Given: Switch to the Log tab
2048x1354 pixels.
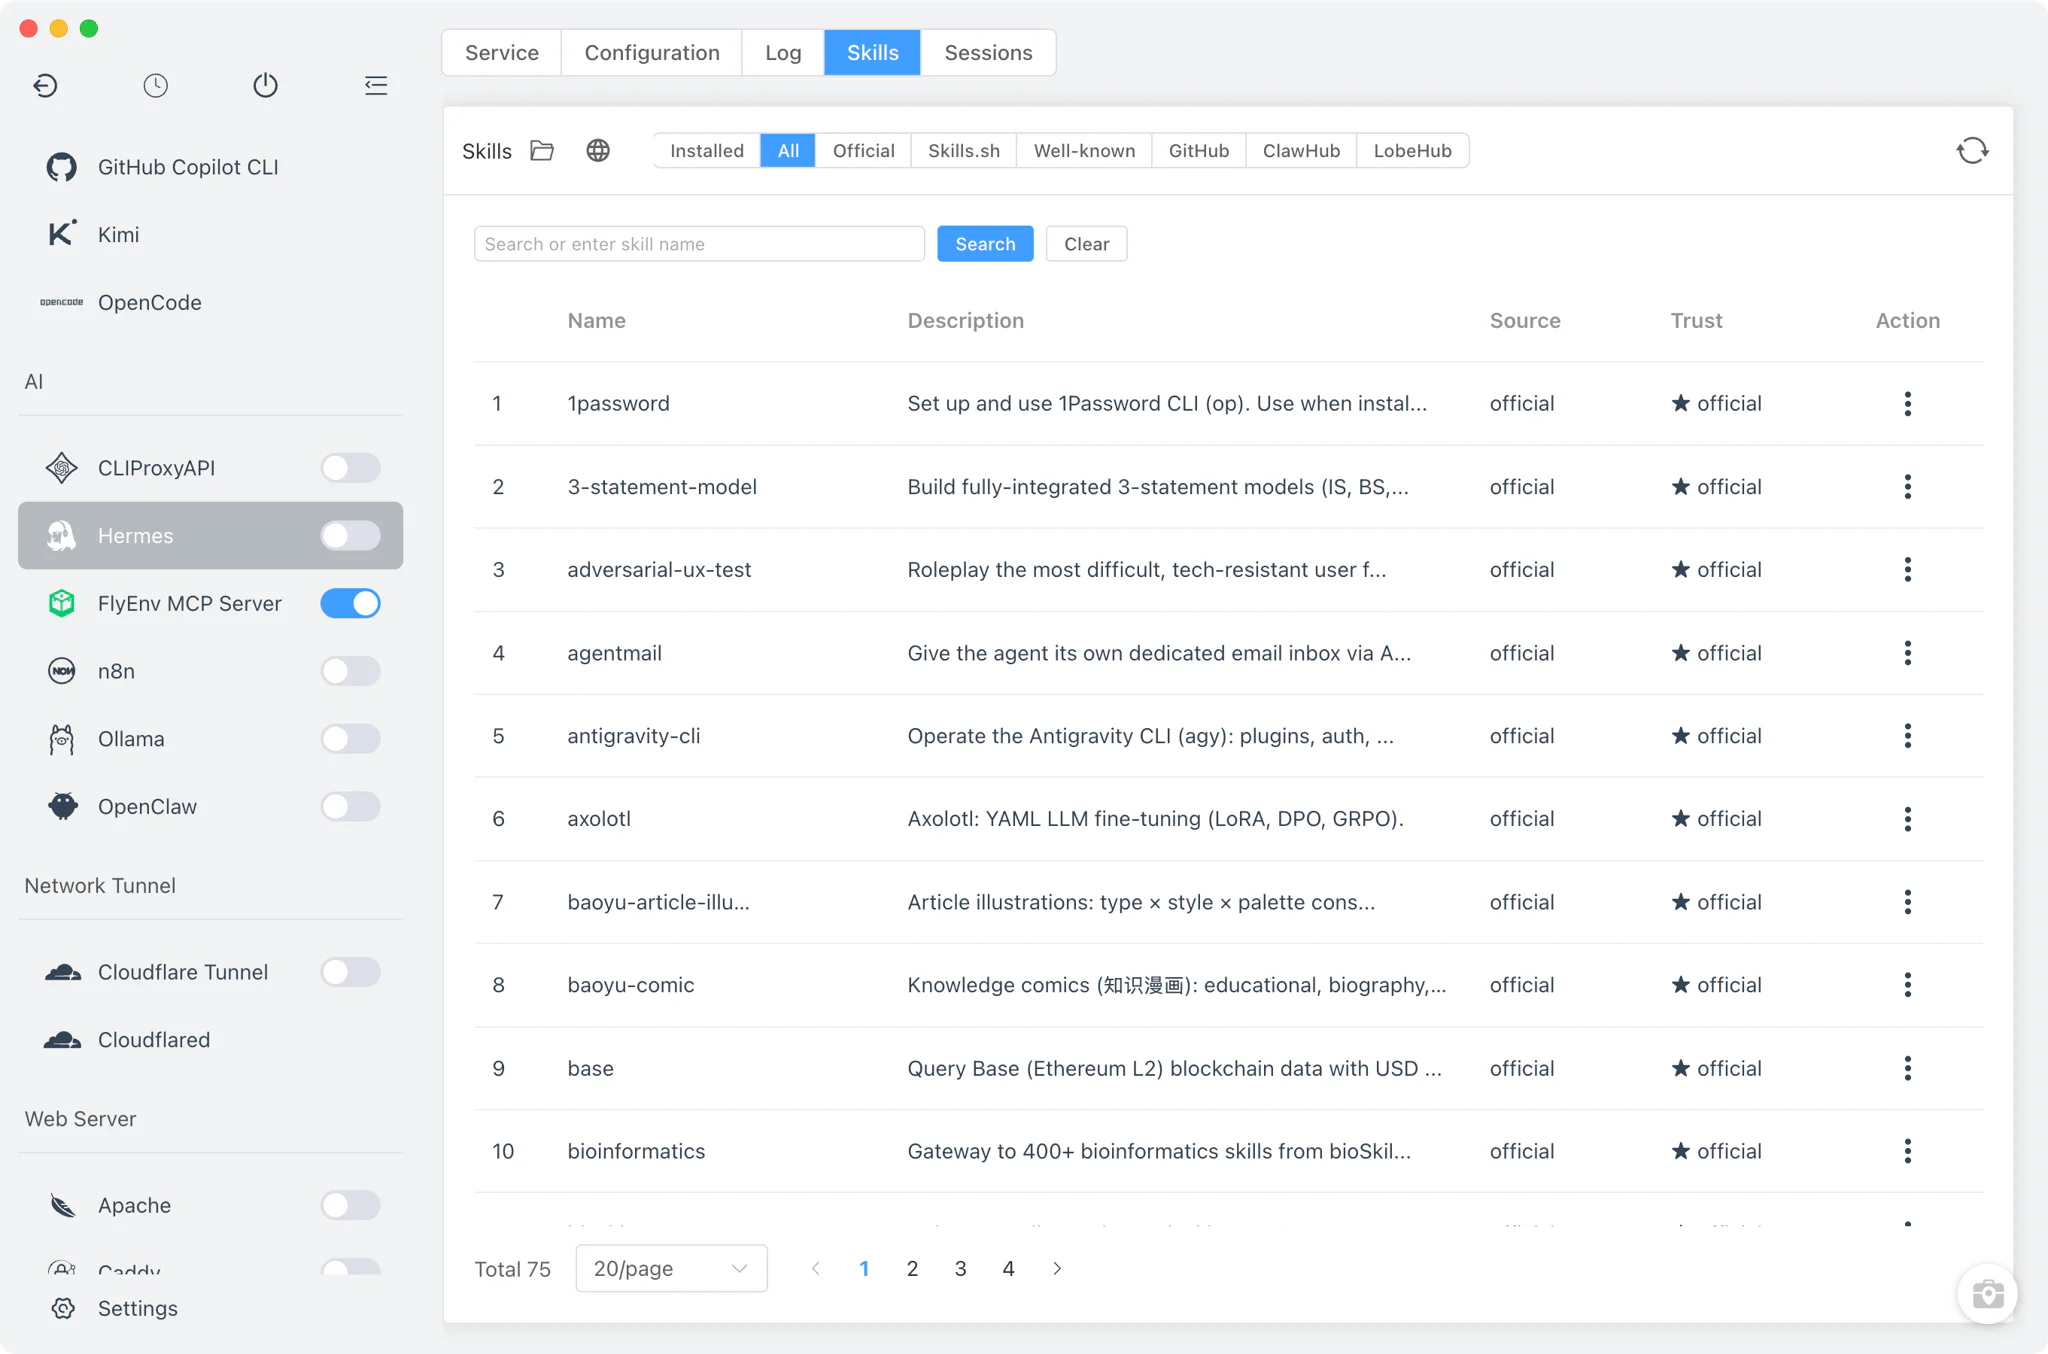Looking at the screenshot, I should tap(783, 53).
